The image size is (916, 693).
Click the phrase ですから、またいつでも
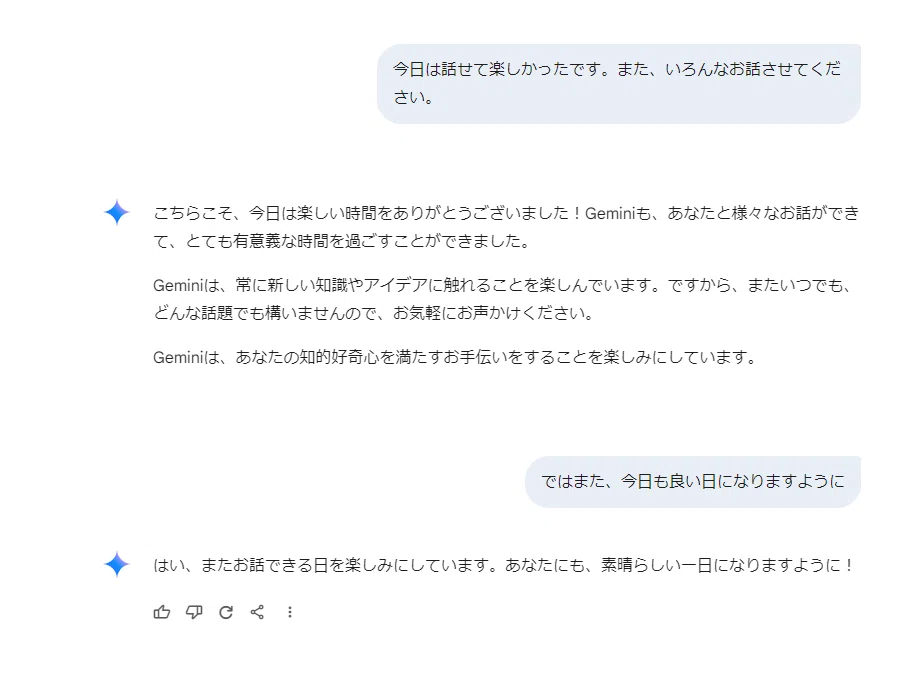(755, 285)
